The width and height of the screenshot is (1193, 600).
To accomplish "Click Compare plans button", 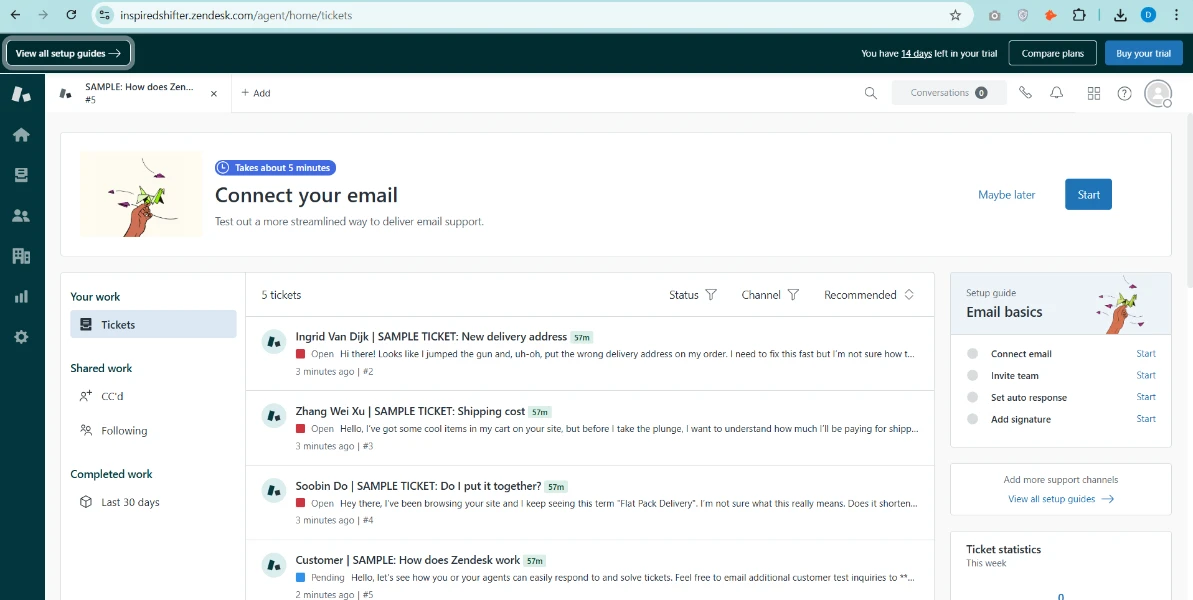I will click(x=1052, y=53).
